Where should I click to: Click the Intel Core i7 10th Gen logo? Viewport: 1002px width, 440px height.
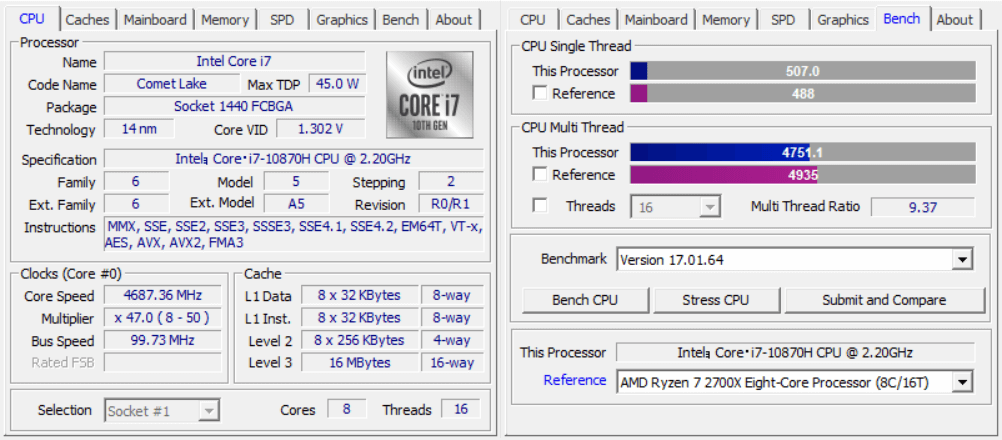coord(429,95)
